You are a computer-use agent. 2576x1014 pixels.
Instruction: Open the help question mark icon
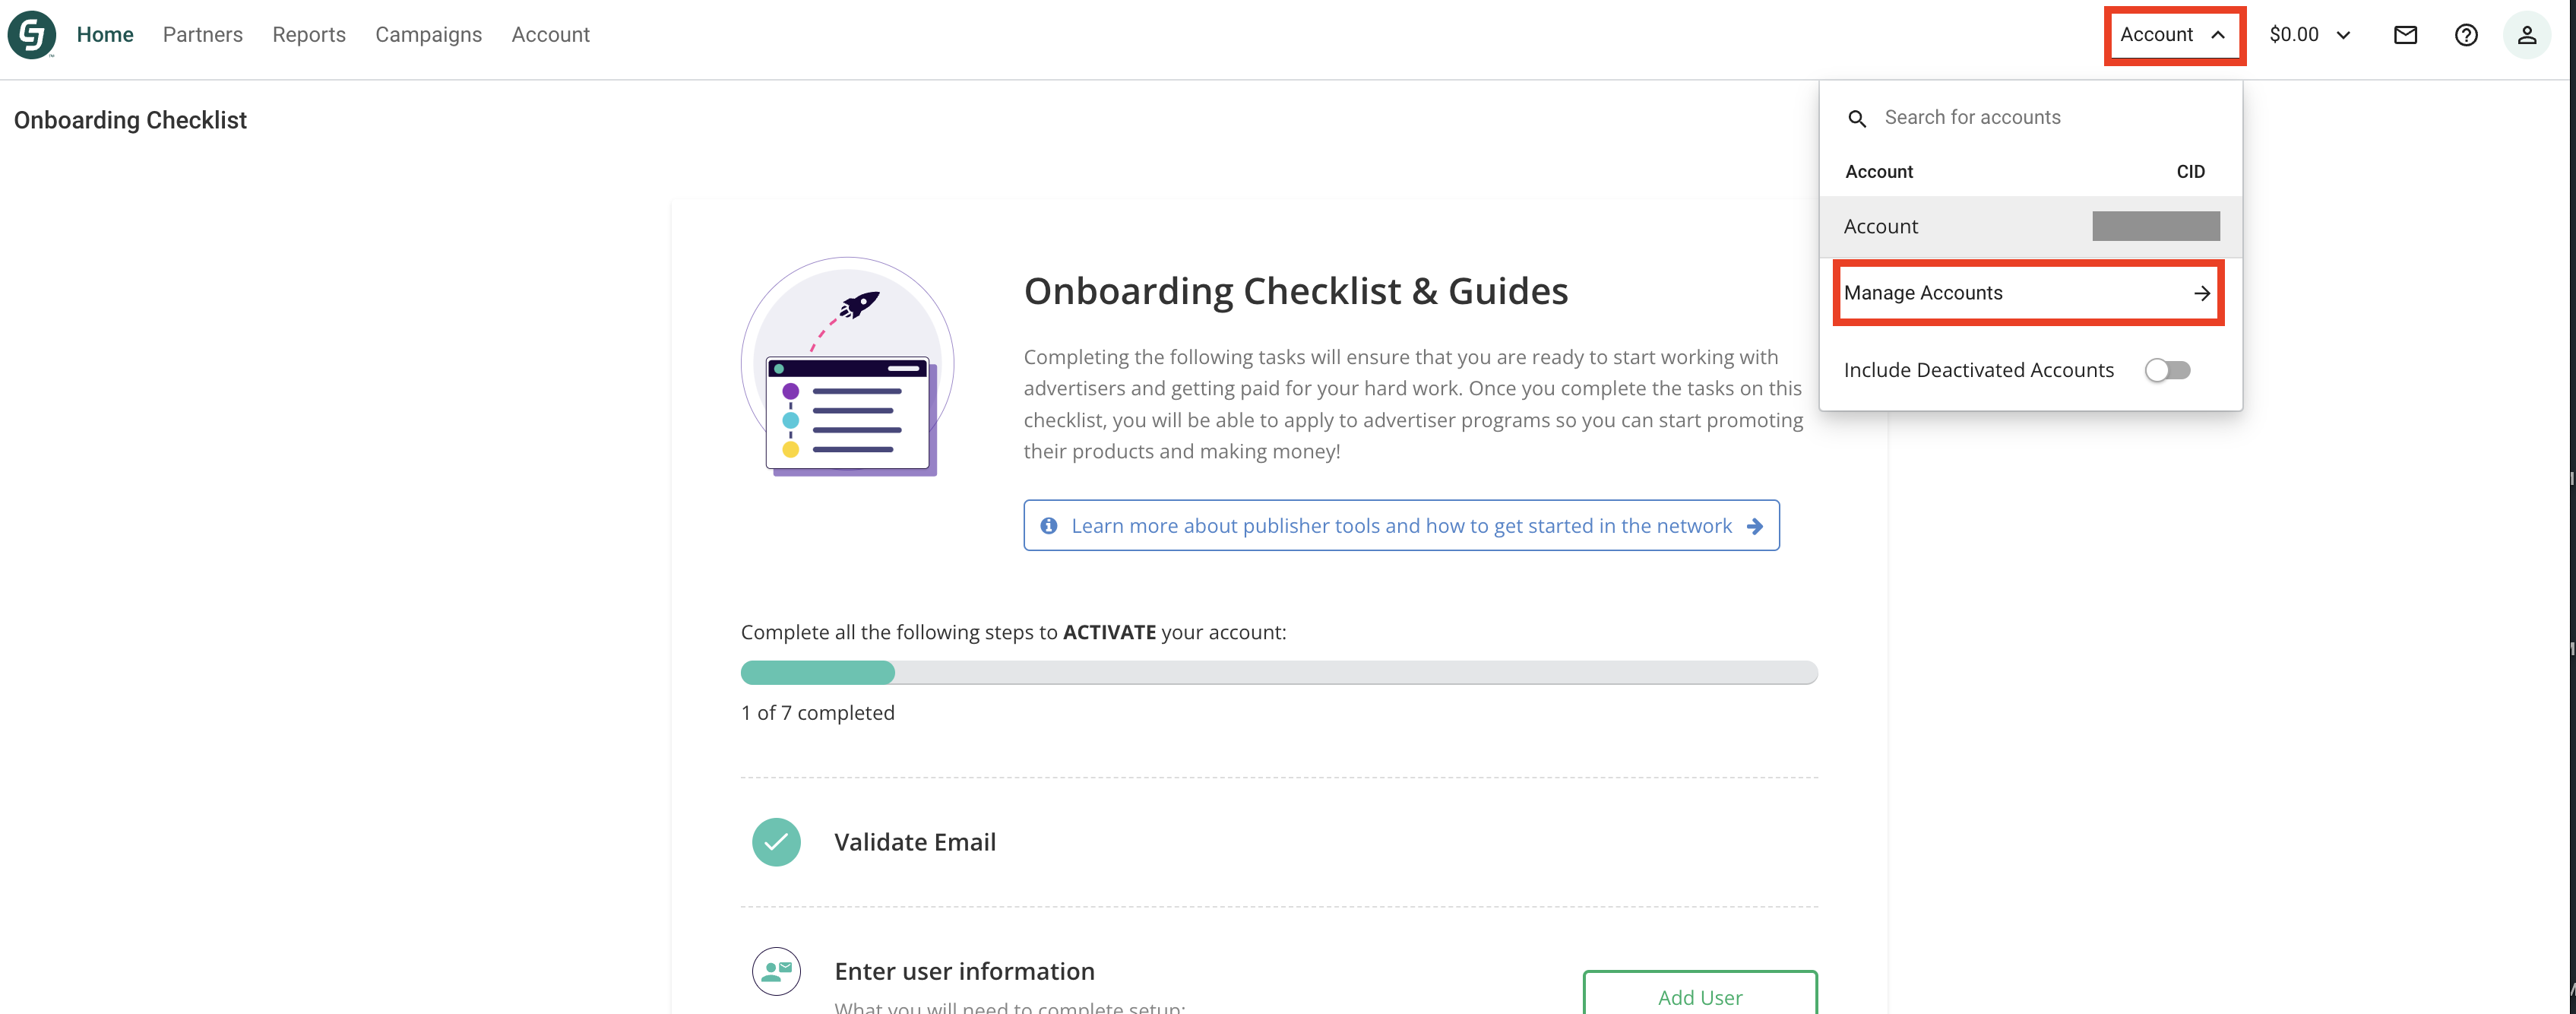tap(2466, 35)
